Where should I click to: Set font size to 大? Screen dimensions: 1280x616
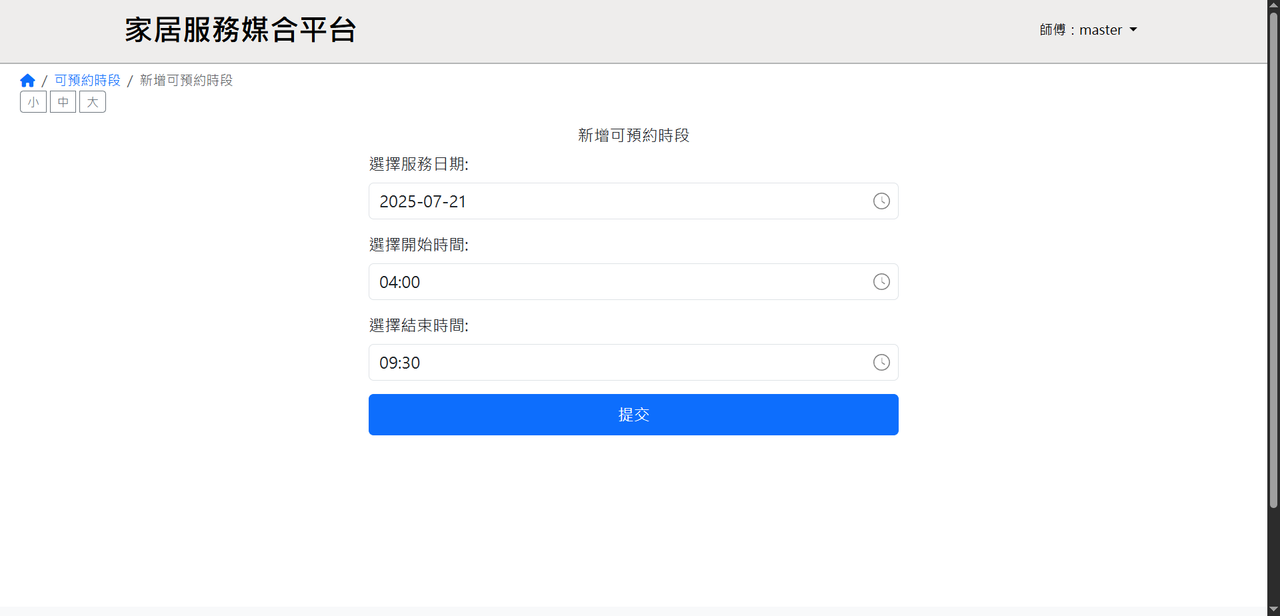click(93, 102)
